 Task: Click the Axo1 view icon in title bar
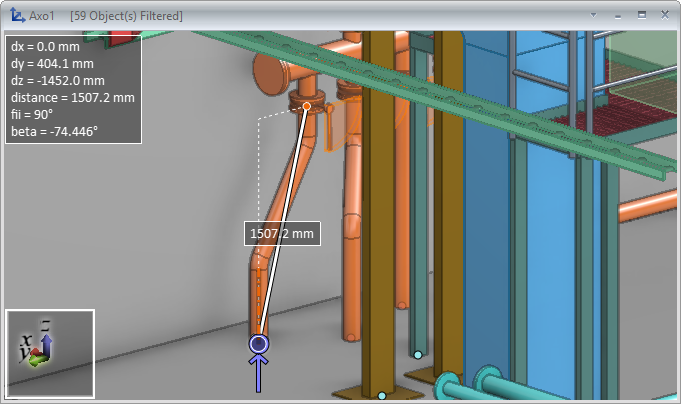(x=17, y=16)
